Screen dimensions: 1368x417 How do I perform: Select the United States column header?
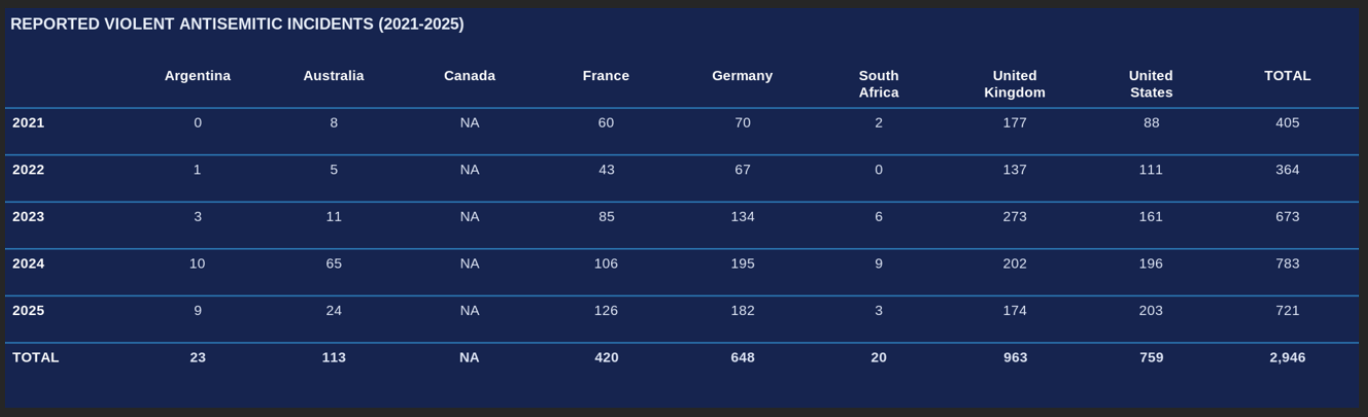coord(1151,84)
